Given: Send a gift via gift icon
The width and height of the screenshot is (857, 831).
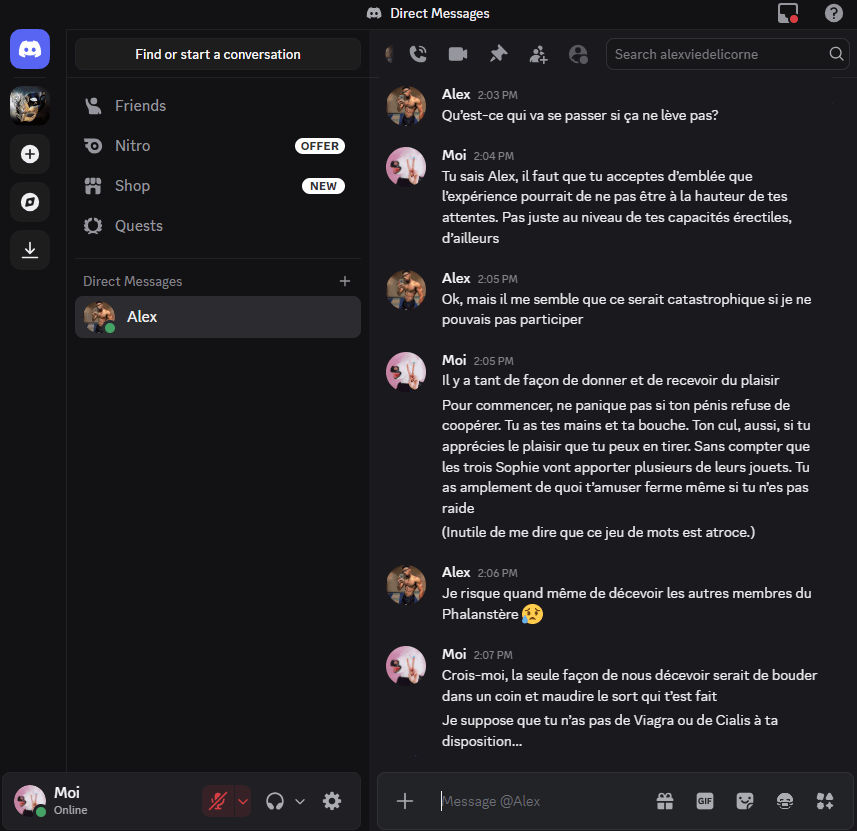Looking at the screenshot, I should 665,801.
